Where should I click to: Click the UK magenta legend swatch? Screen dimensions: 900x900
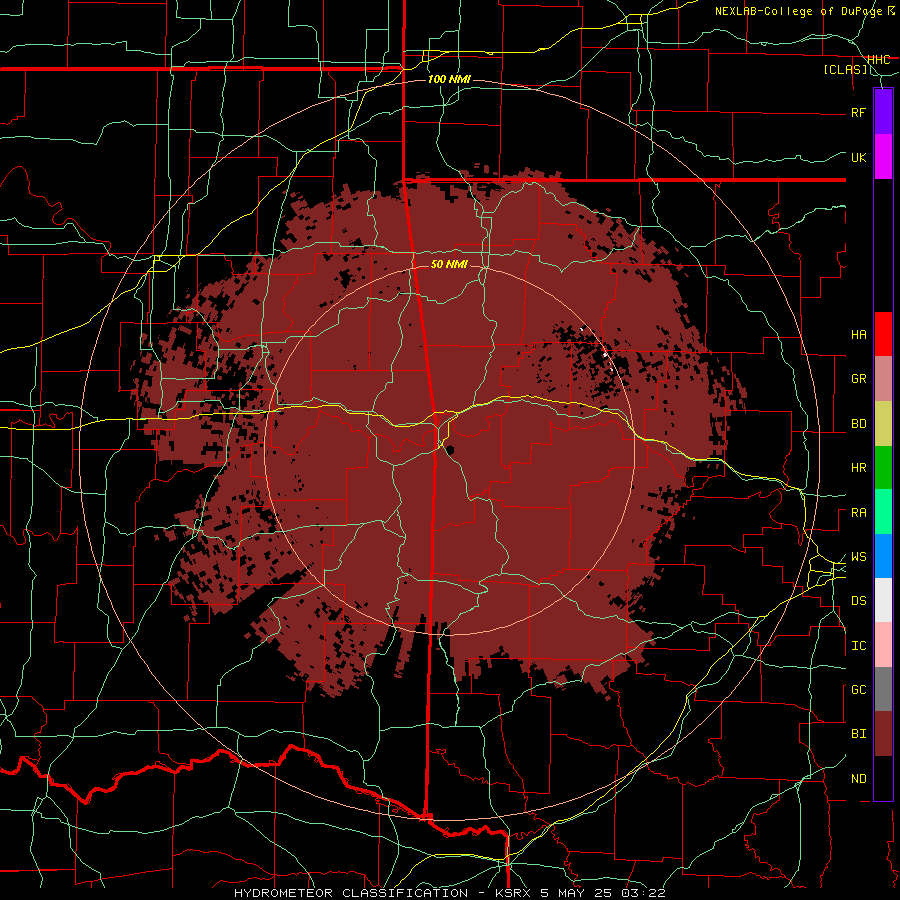pos(883,157)
